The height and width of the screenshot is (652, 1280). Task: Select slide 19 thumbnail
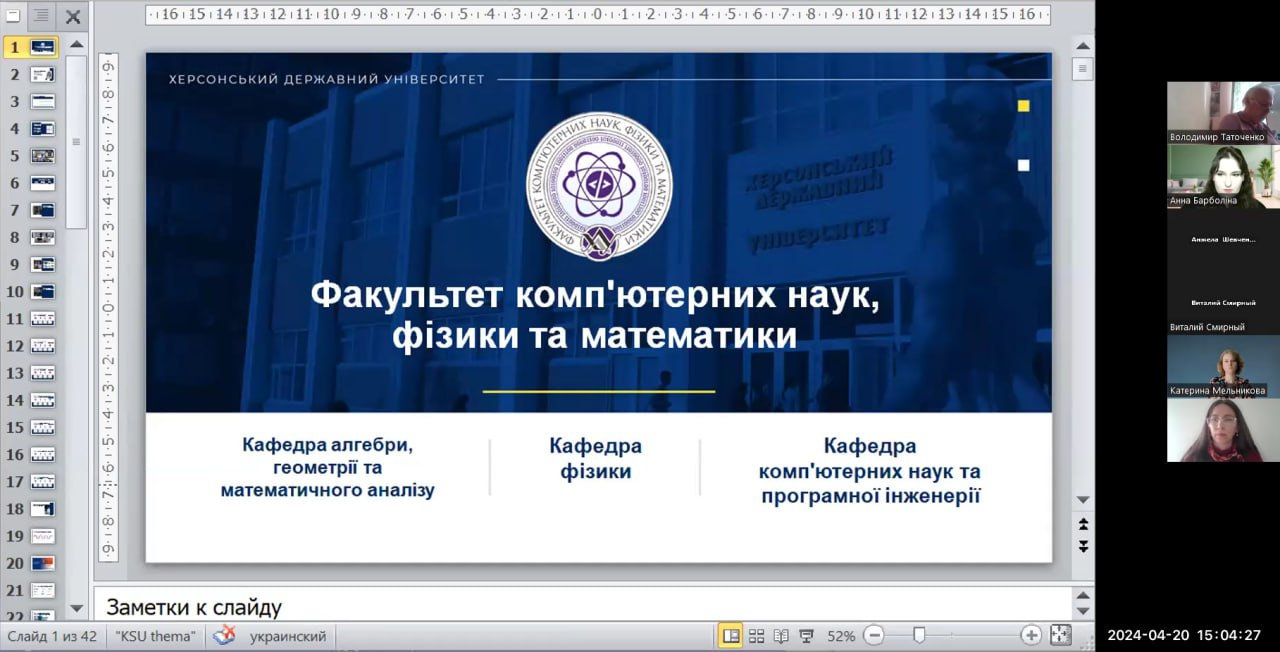pyautogui.click(x=42, y=536)
